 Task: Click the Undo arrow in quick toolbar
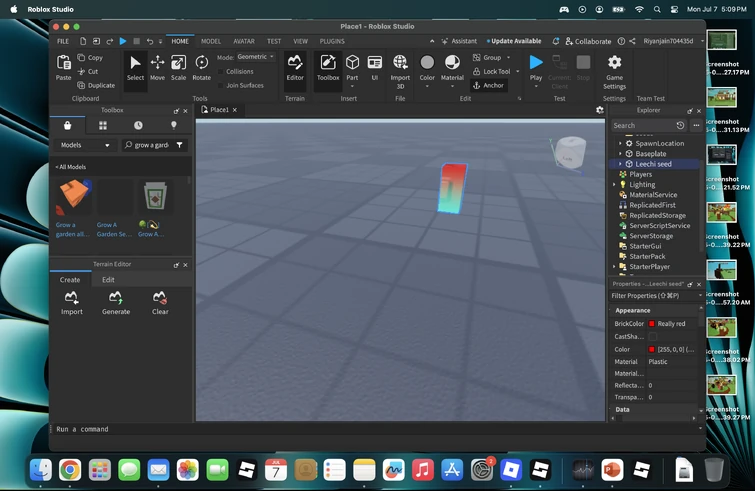pos(150,41)
